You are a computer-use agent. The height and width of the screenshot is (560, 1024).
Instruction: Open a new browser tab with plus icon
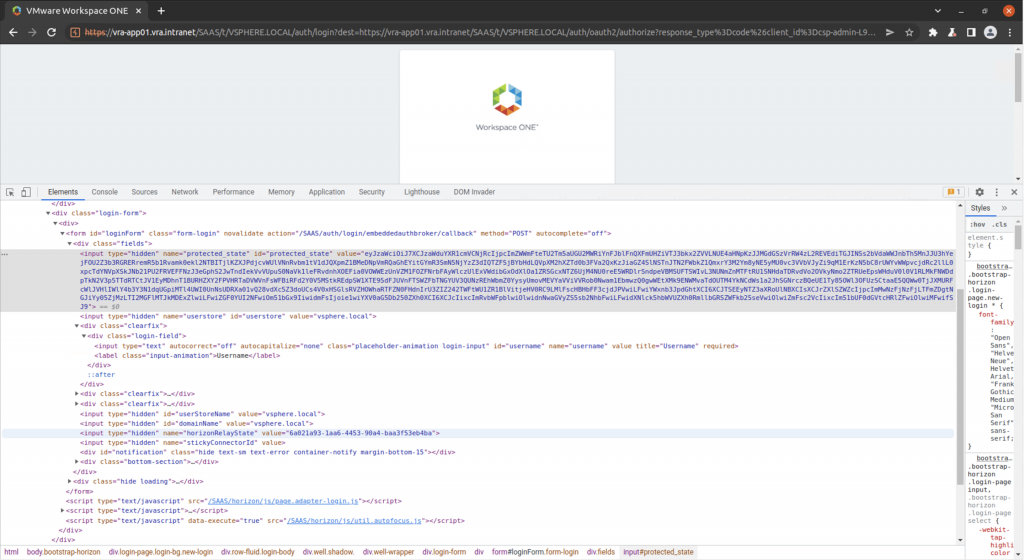click(x=161, y=10)
